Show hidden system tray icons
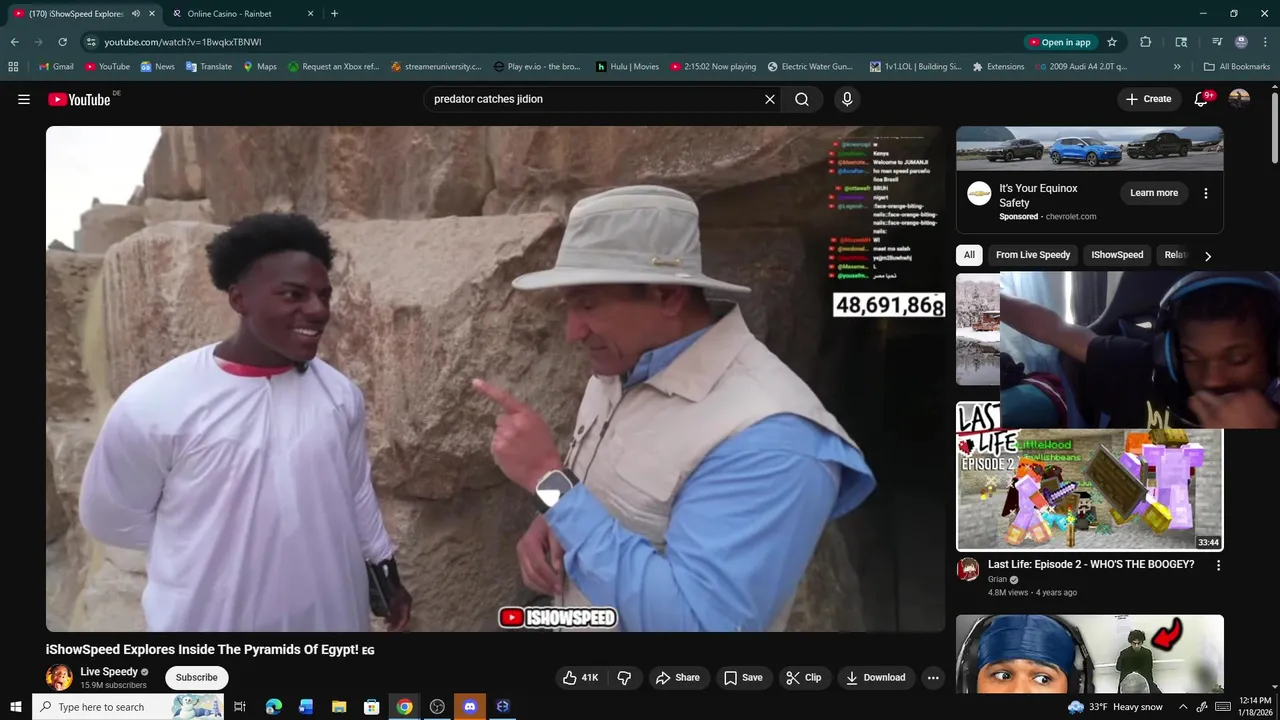Image resolution: width=1280 pixels, height=720 pixels. (x=1183, y=707)
